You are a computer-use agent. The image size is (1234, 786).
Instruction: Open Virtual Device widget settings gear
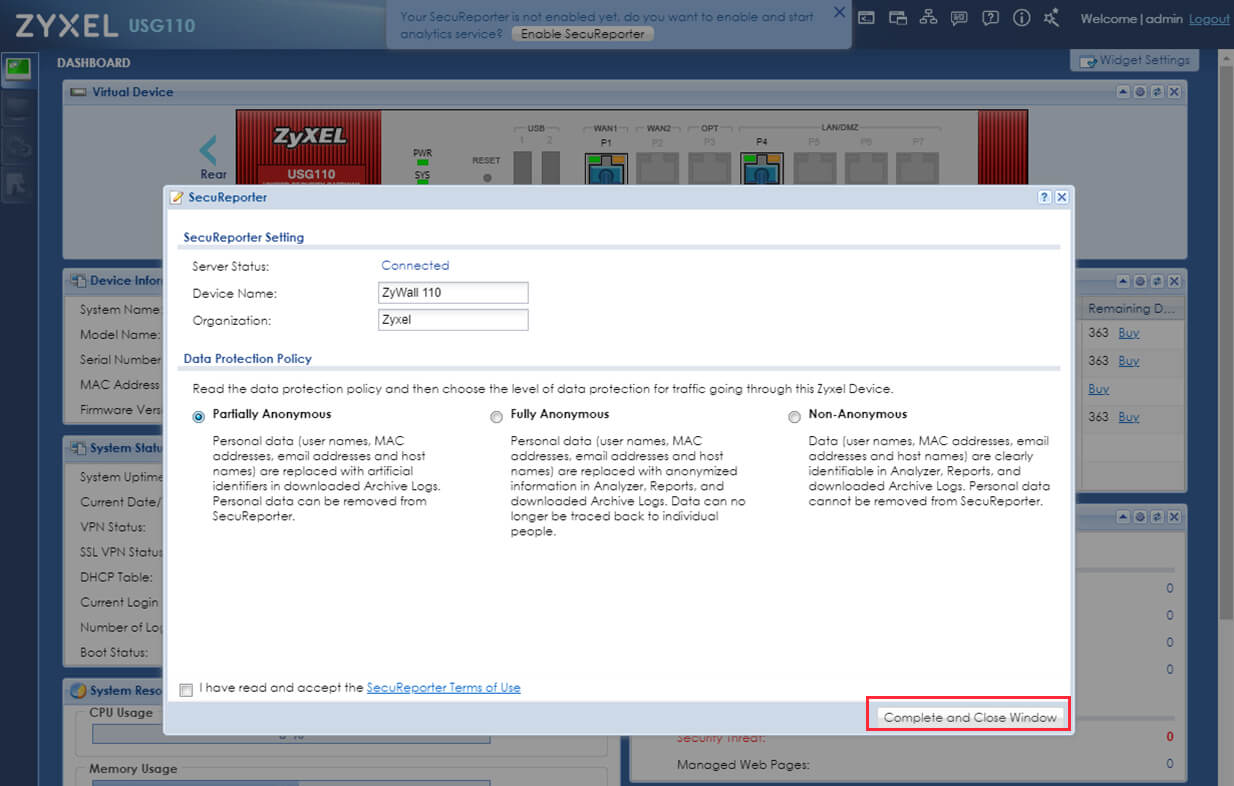click(x=1140, y=92)
